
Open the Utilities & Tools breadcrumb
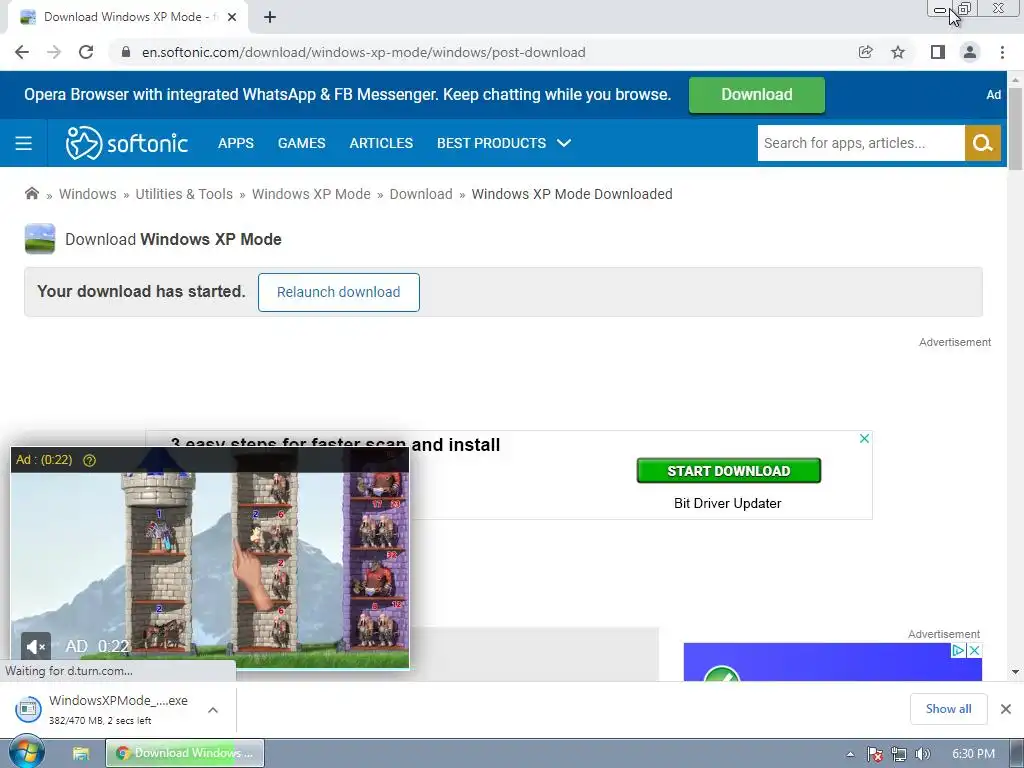click(x=184, y=194)
